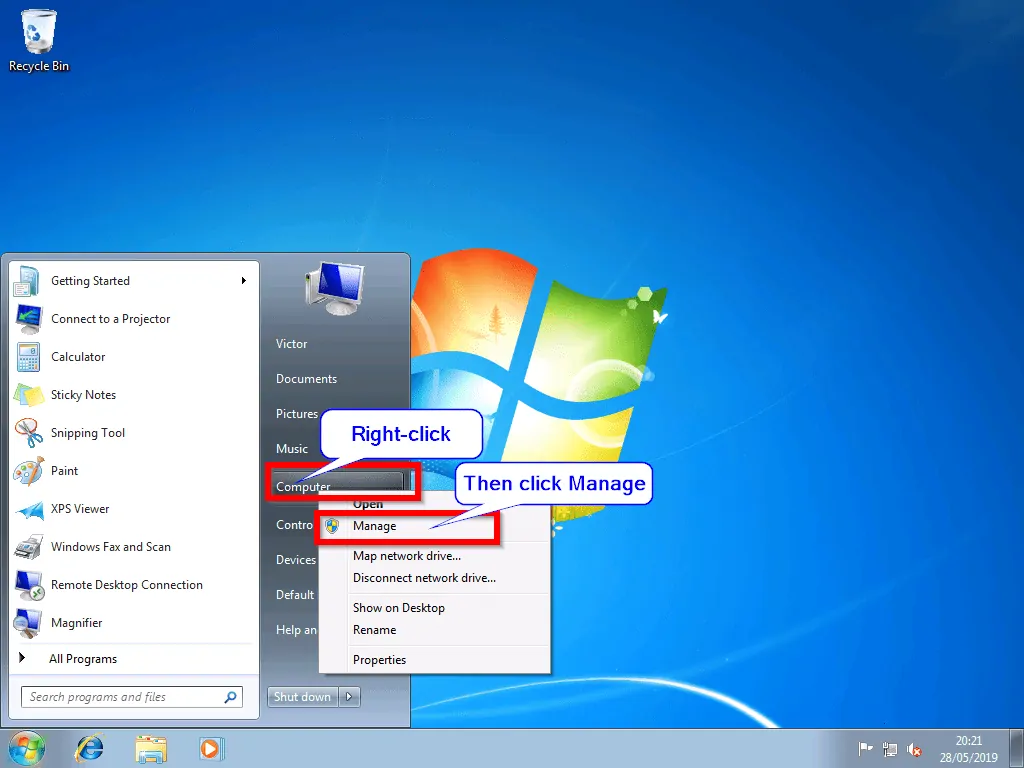The height and width of the screenshot is (768, 1024).
Task: Open Help and Support entry
Action: point(296,630)
